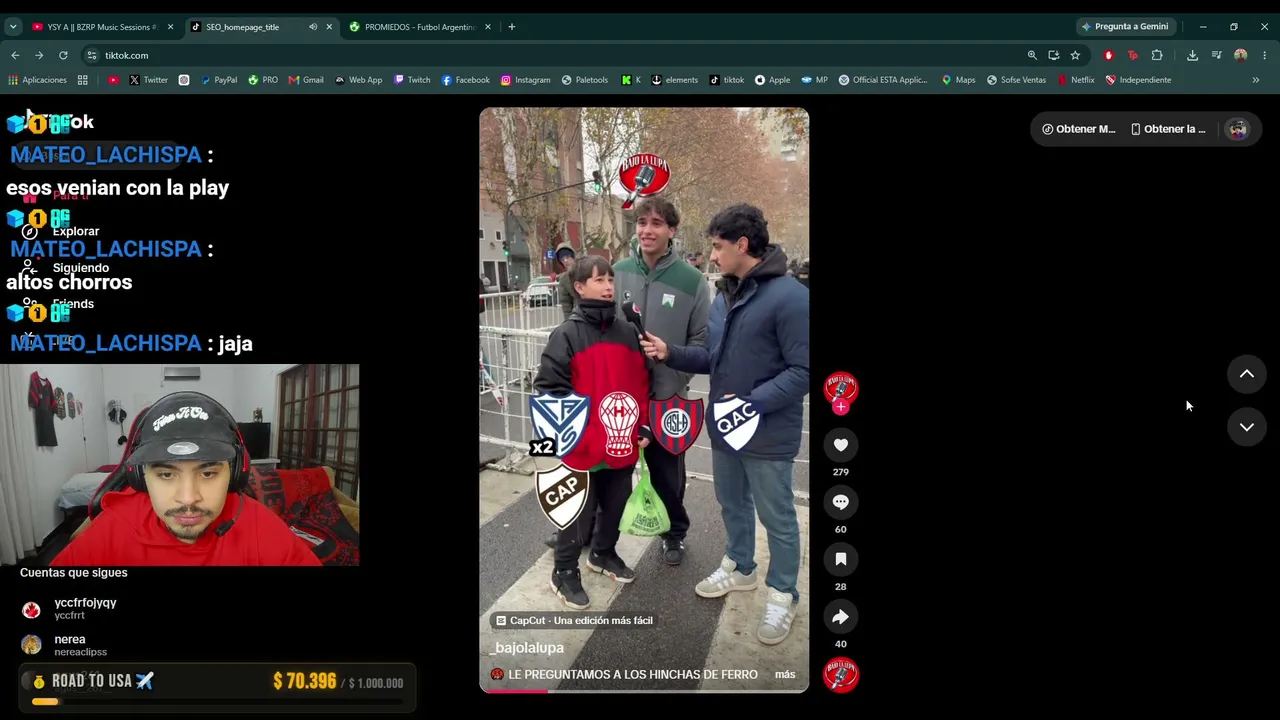Open the Chrome extensions puzzle icon
Screen dimensions: 1280x720
coord(1157,55)
